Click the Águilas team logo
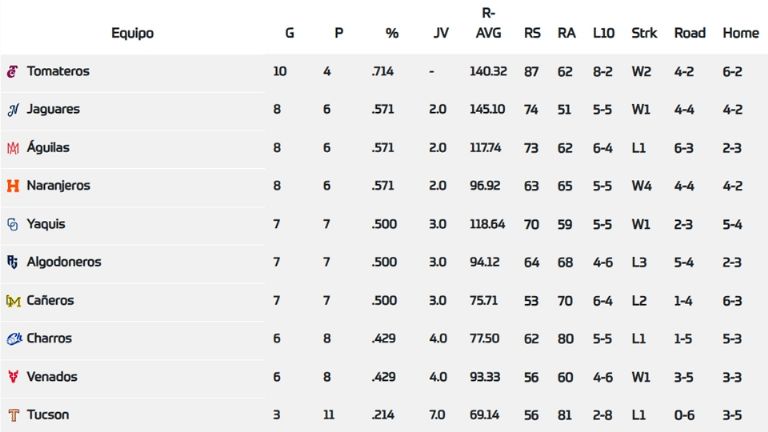The image size is (768, 432). point(13,148)
